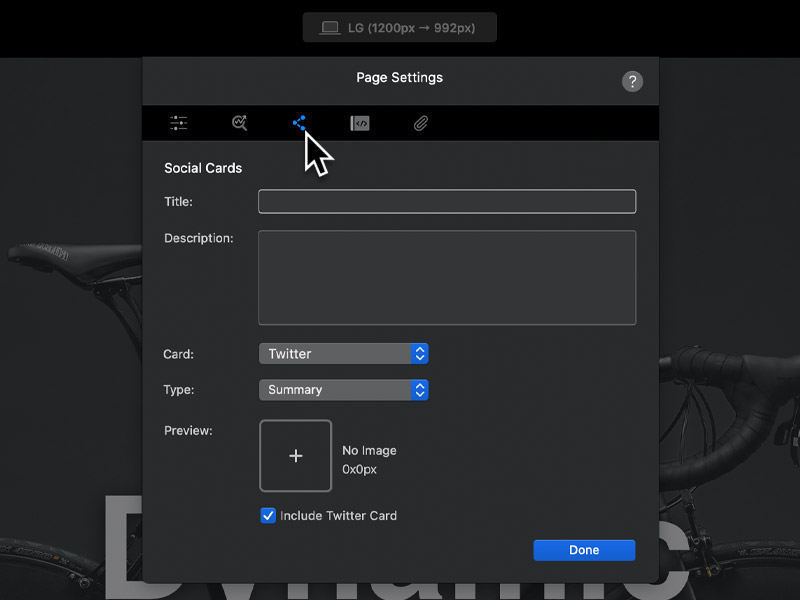The width and height of the screenshot is (800, 600).
Task: Open the Card dropdown set to Twitter
Action: 343,354
